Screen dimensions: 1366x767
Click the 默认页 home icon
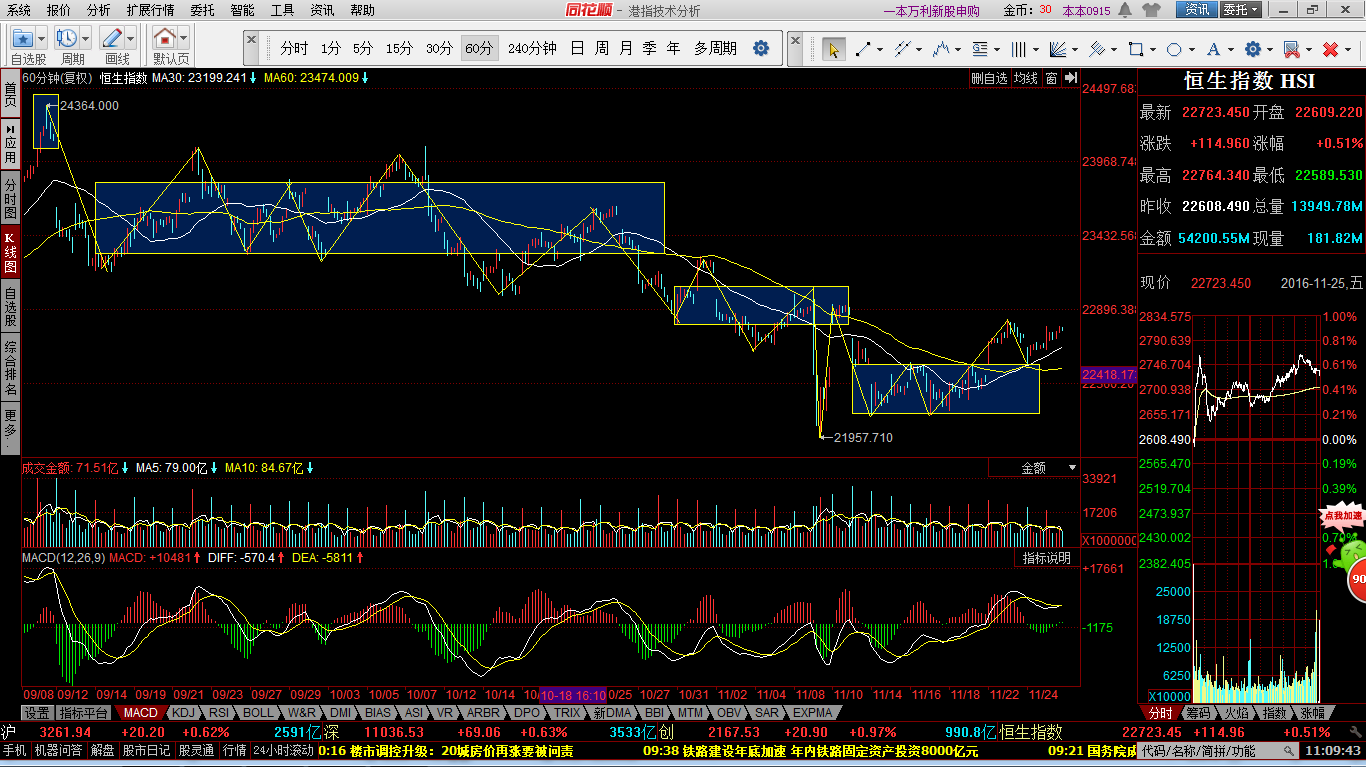(x=165, y=39)
